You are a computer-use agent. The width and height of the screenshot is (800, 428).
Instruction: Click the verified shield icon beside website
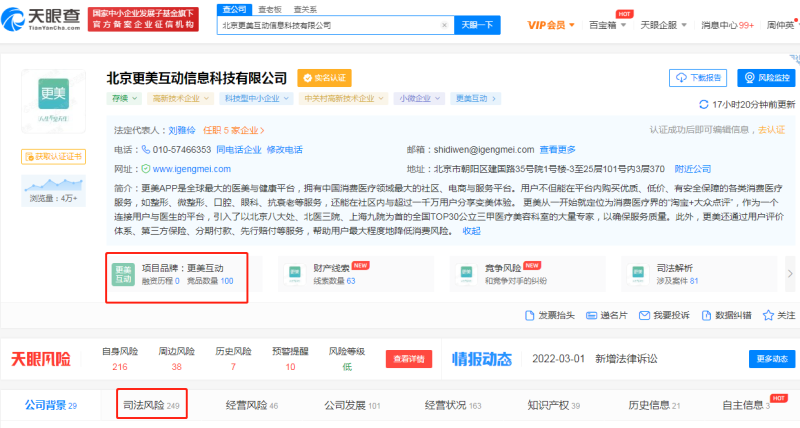coord(146,169)
